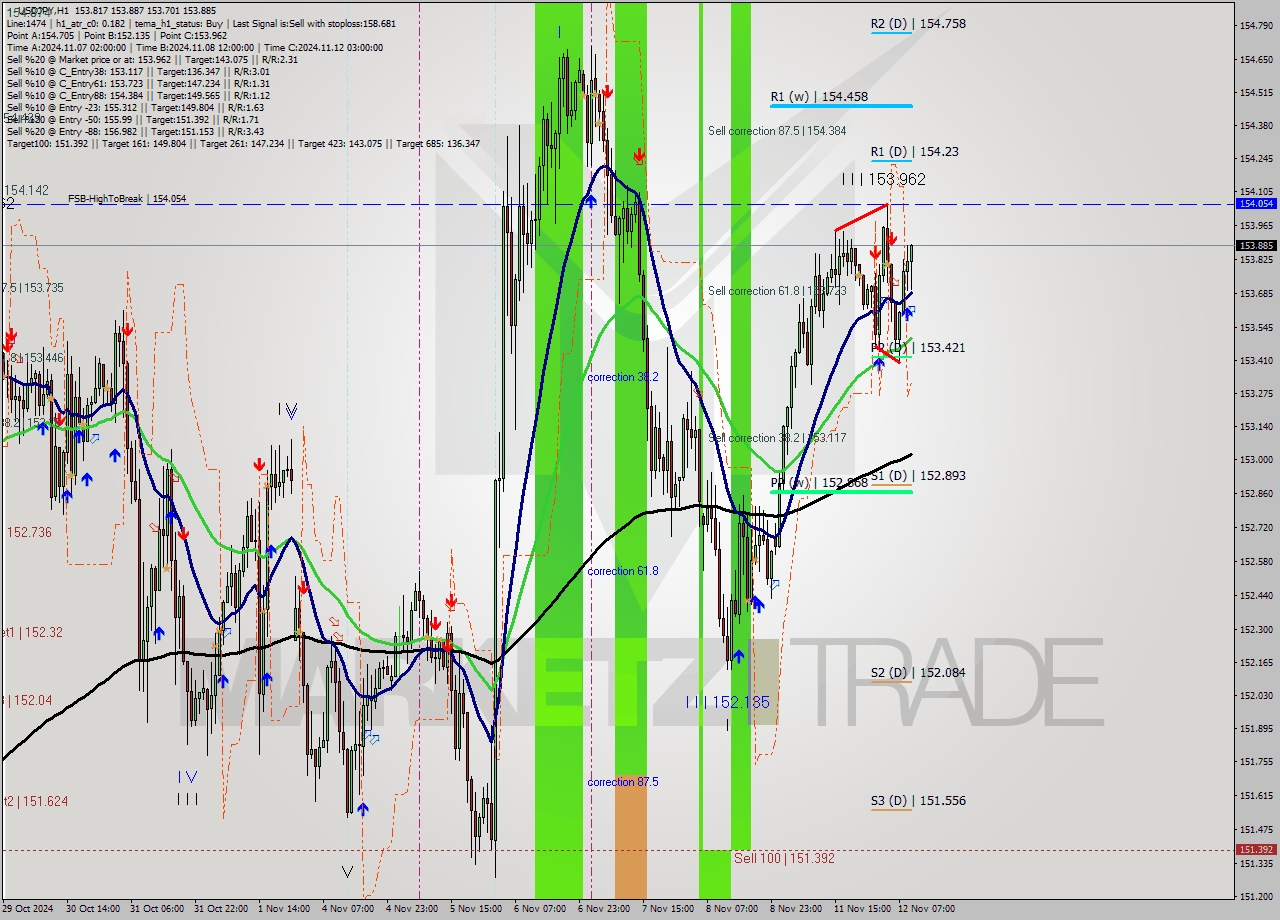Select the light blue R1 (w) horizontal line
Image resolution: width=1280 pixels, height=920 pixels.
click(841, 106)
